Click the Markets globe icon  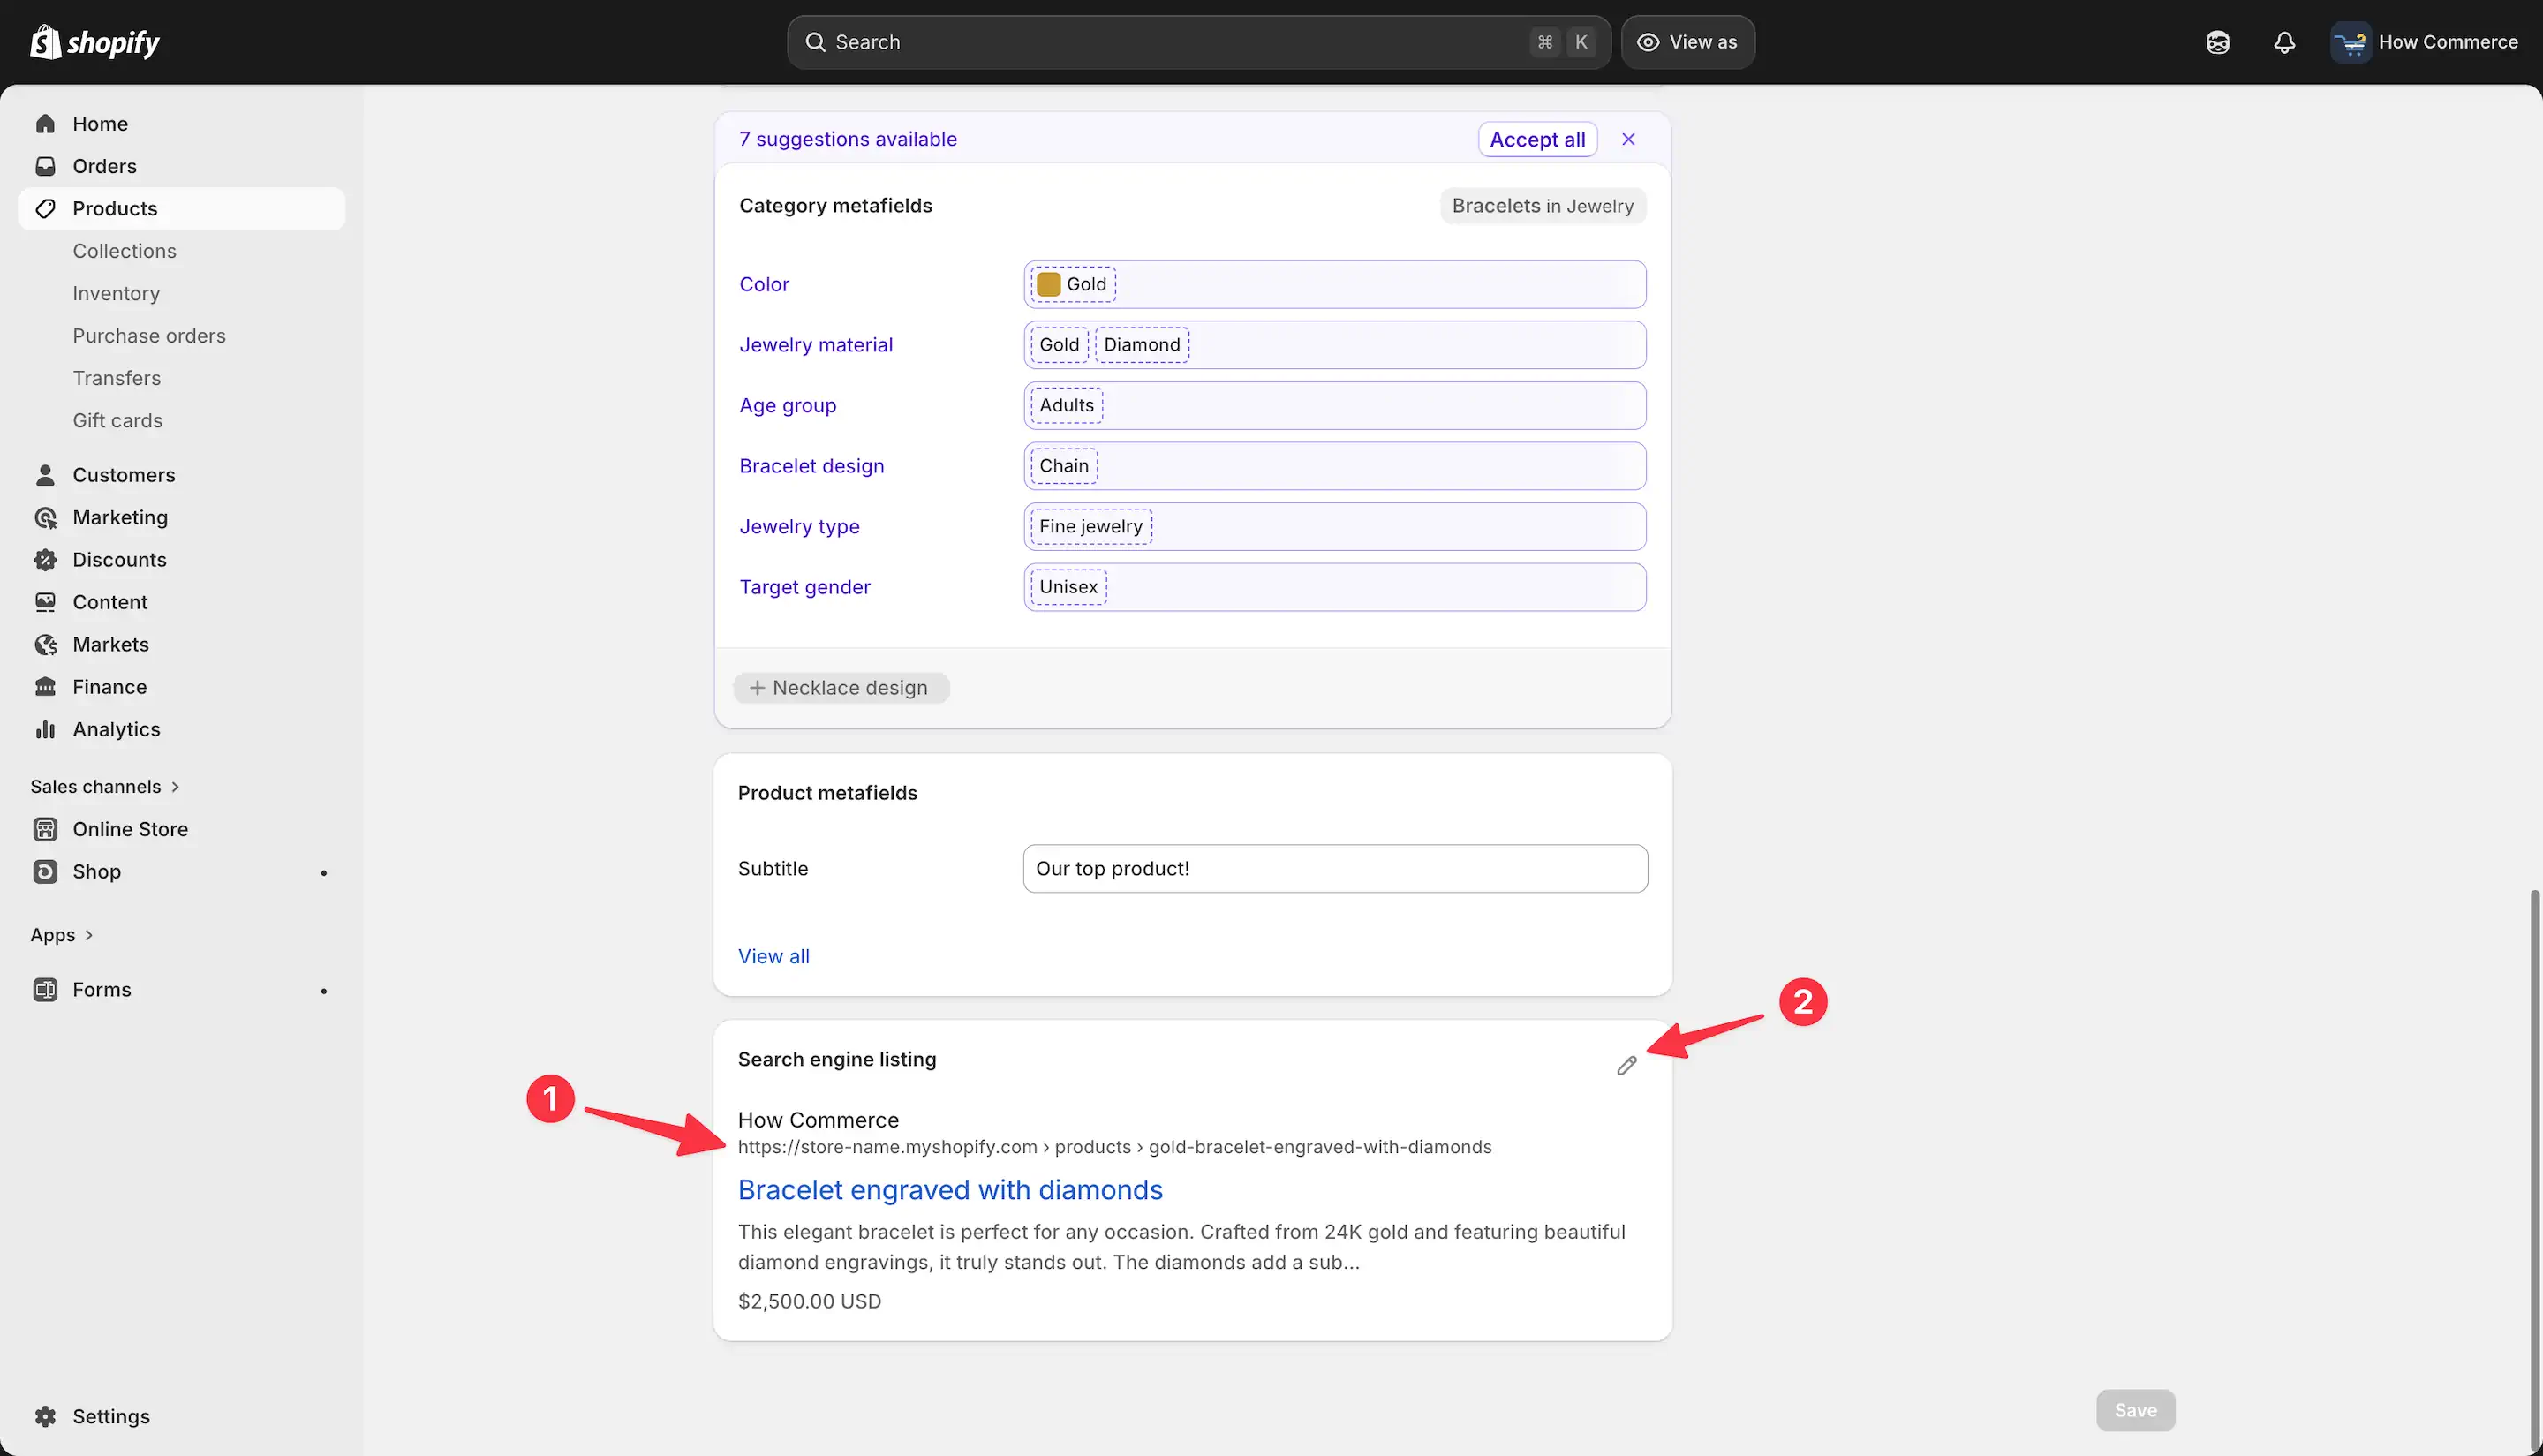tap(45, 645)
